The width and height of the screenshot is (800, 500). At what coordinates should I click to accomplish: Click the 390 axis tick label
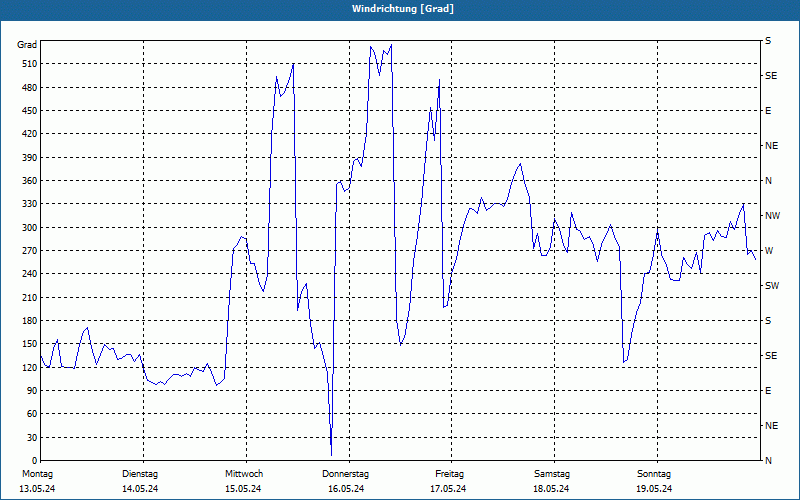point(30,157)
